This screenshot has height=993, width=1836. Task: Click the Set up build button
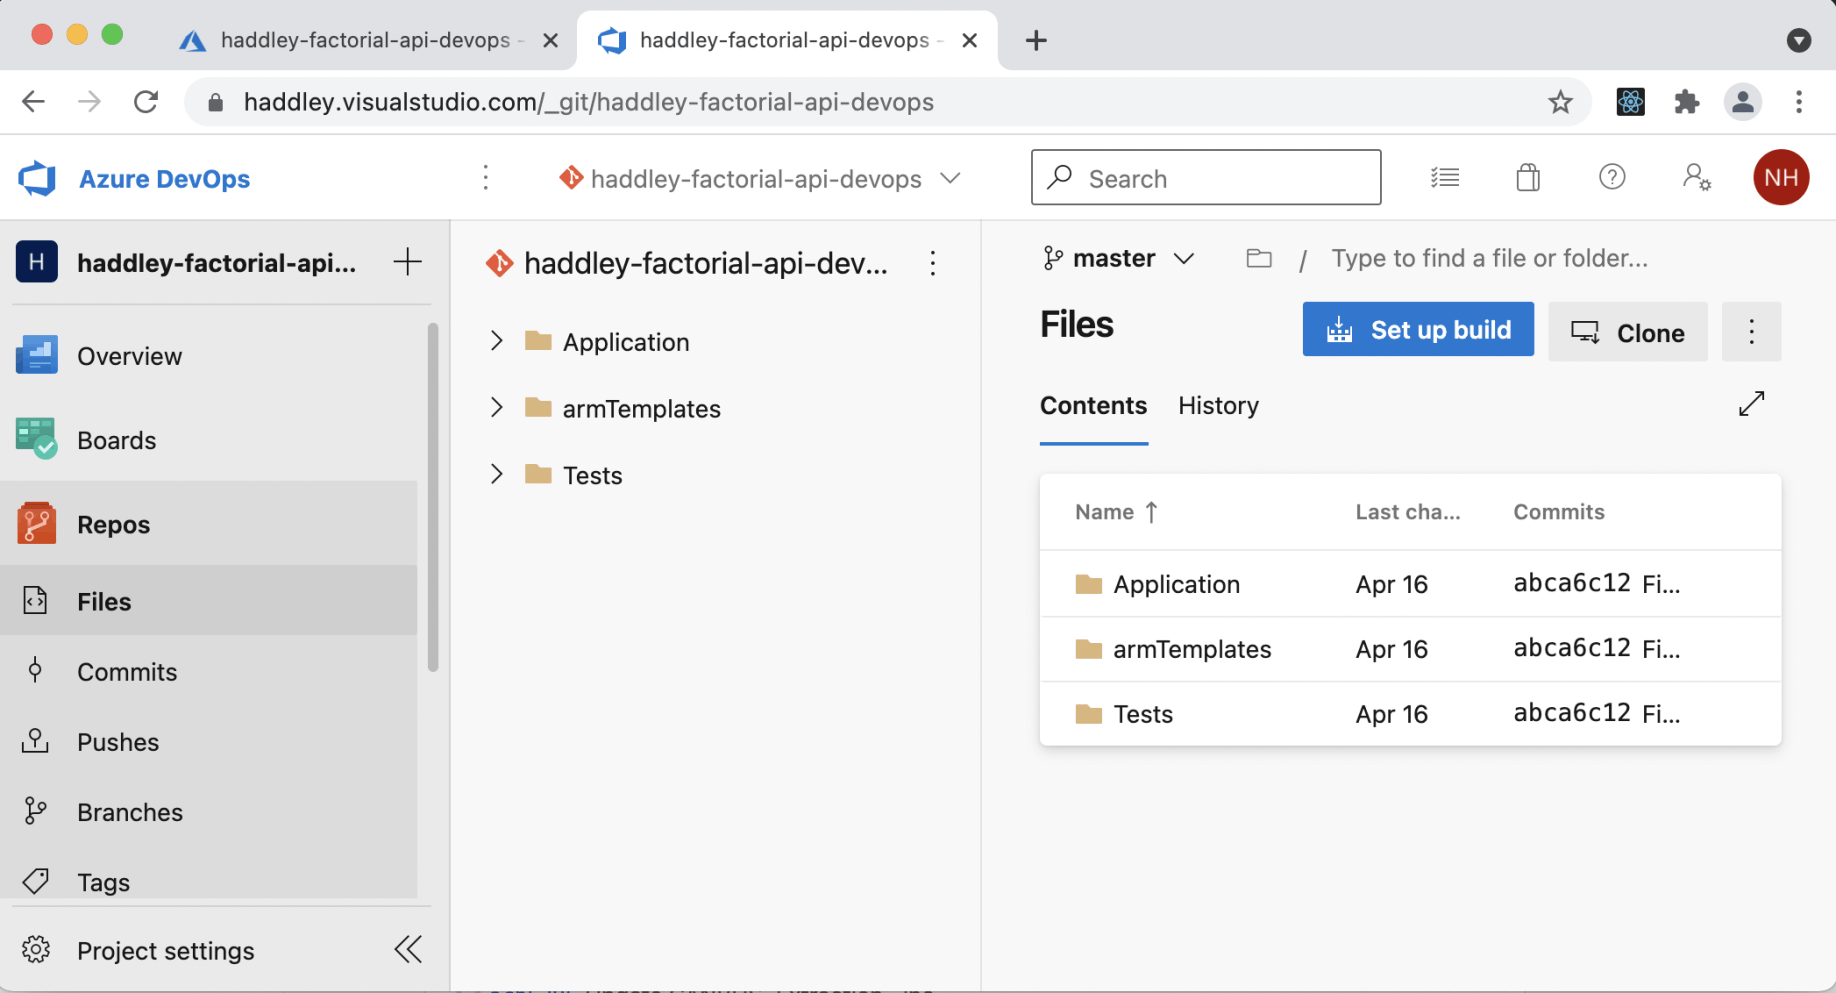[1417, 330]
